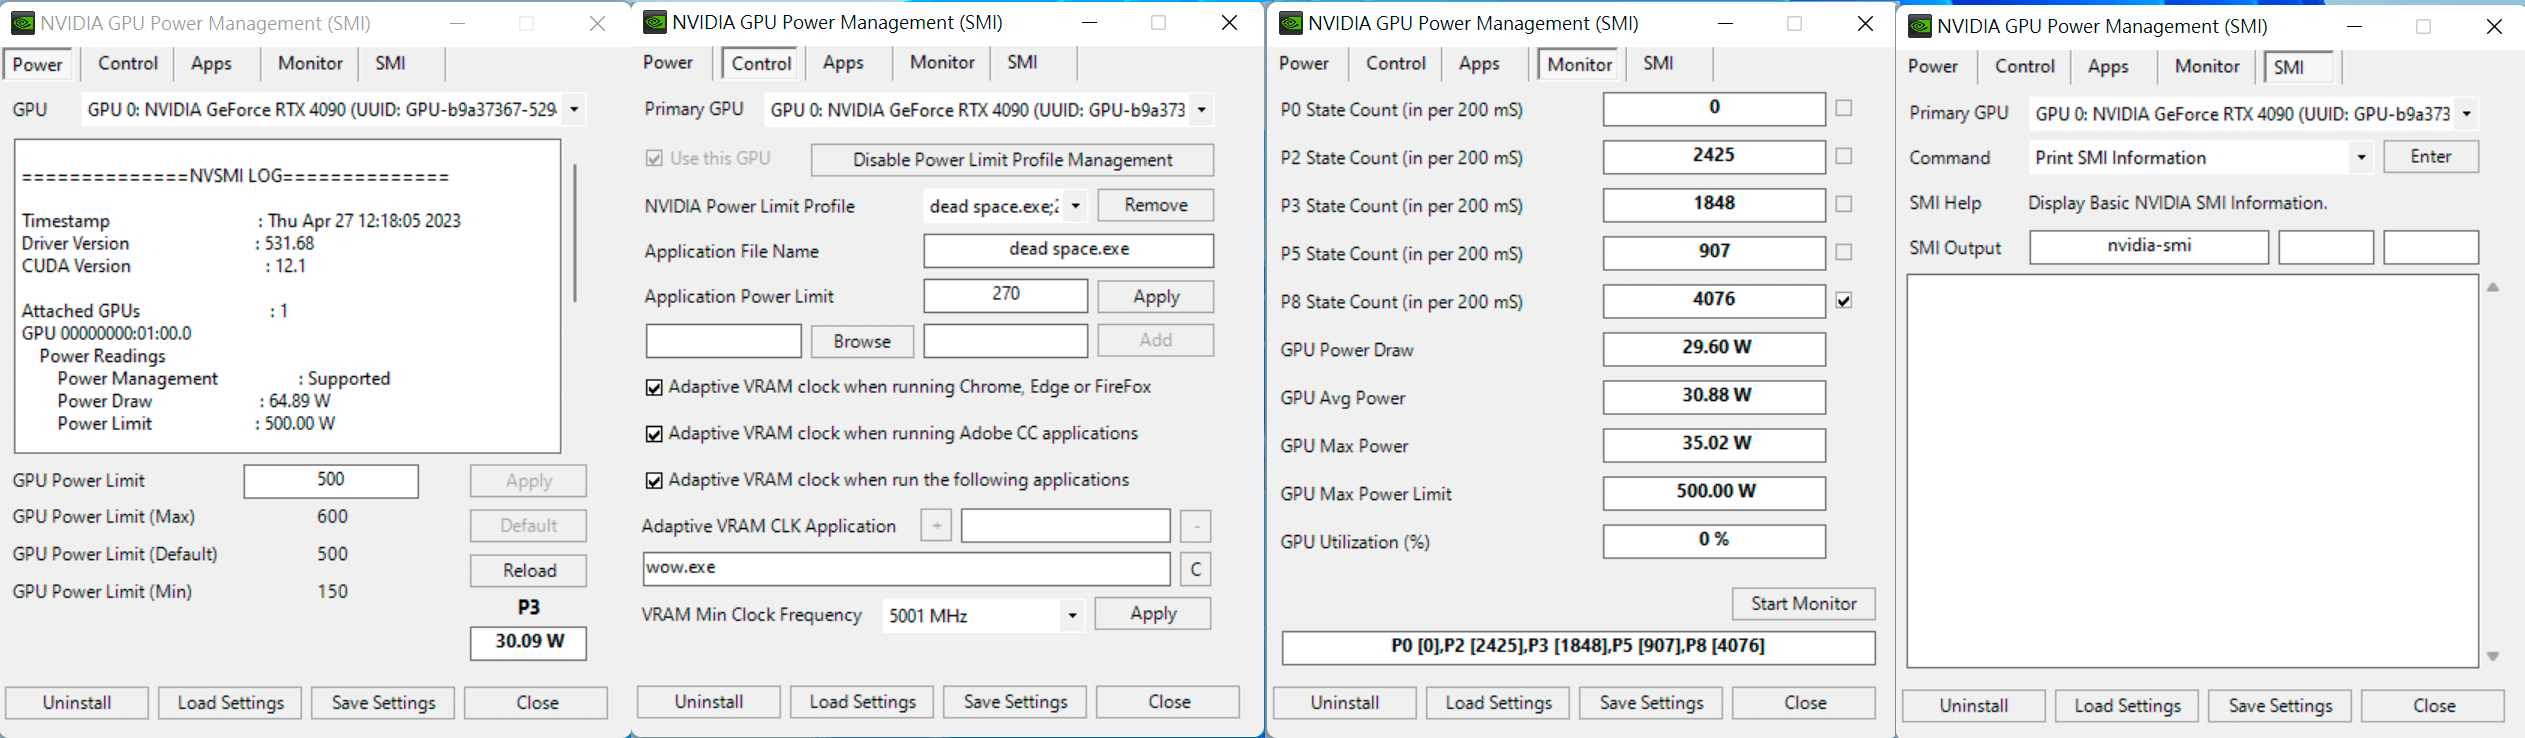The width and height of the screenshot is (2525, 738).
Task: Click NVIDIA logo icon in fourth window title bar
Action: 1919,26
